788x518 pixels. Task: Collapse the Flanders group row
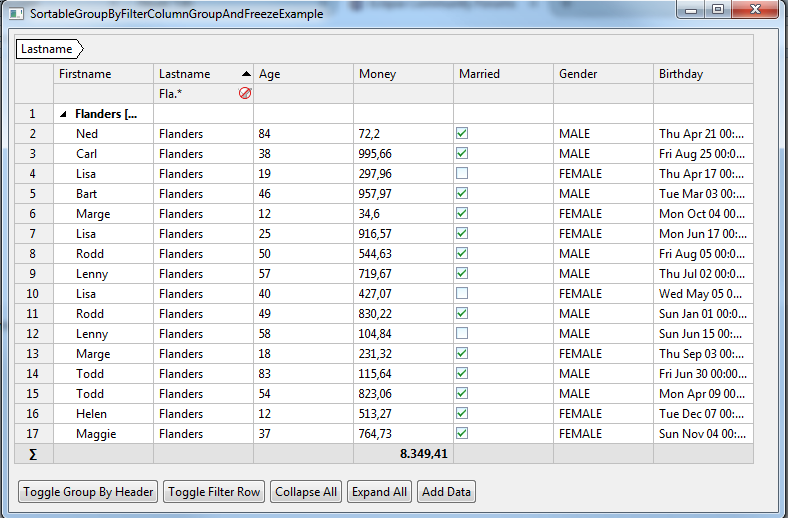click(63, 114)
